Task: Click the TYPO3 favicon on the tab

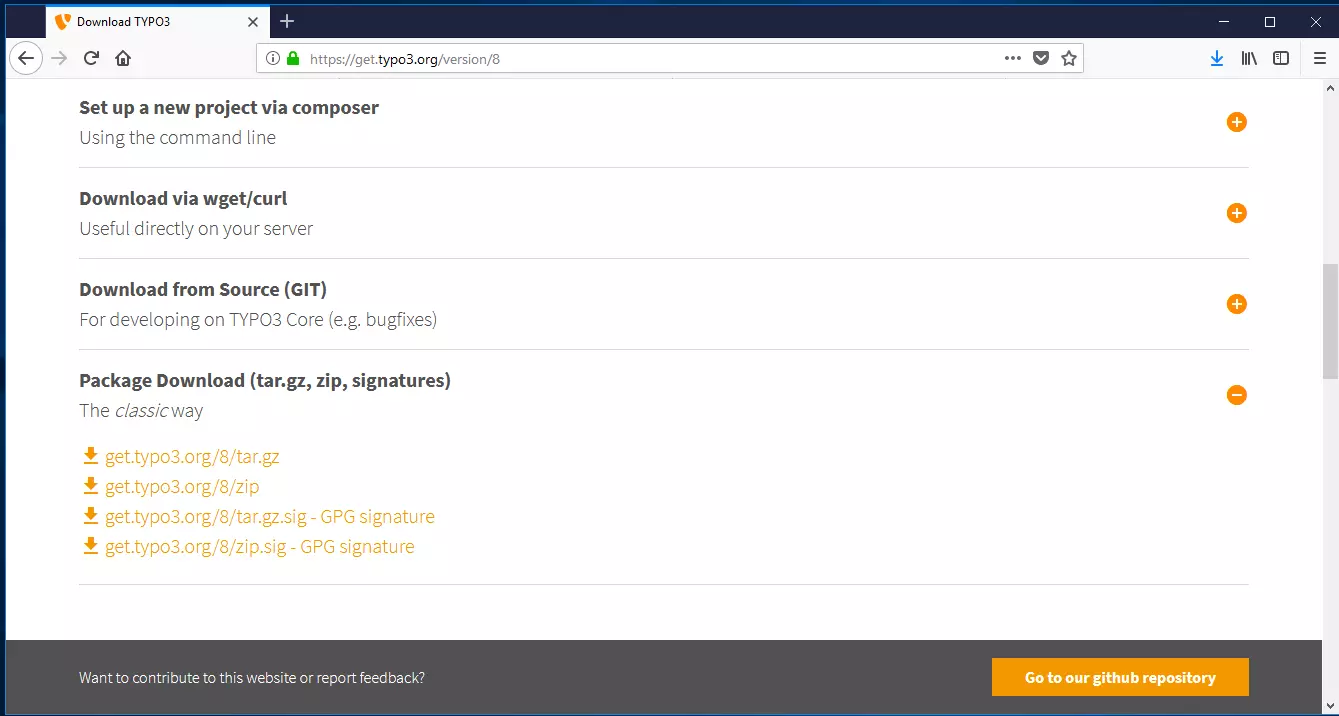Action: (x=63, y=21)
